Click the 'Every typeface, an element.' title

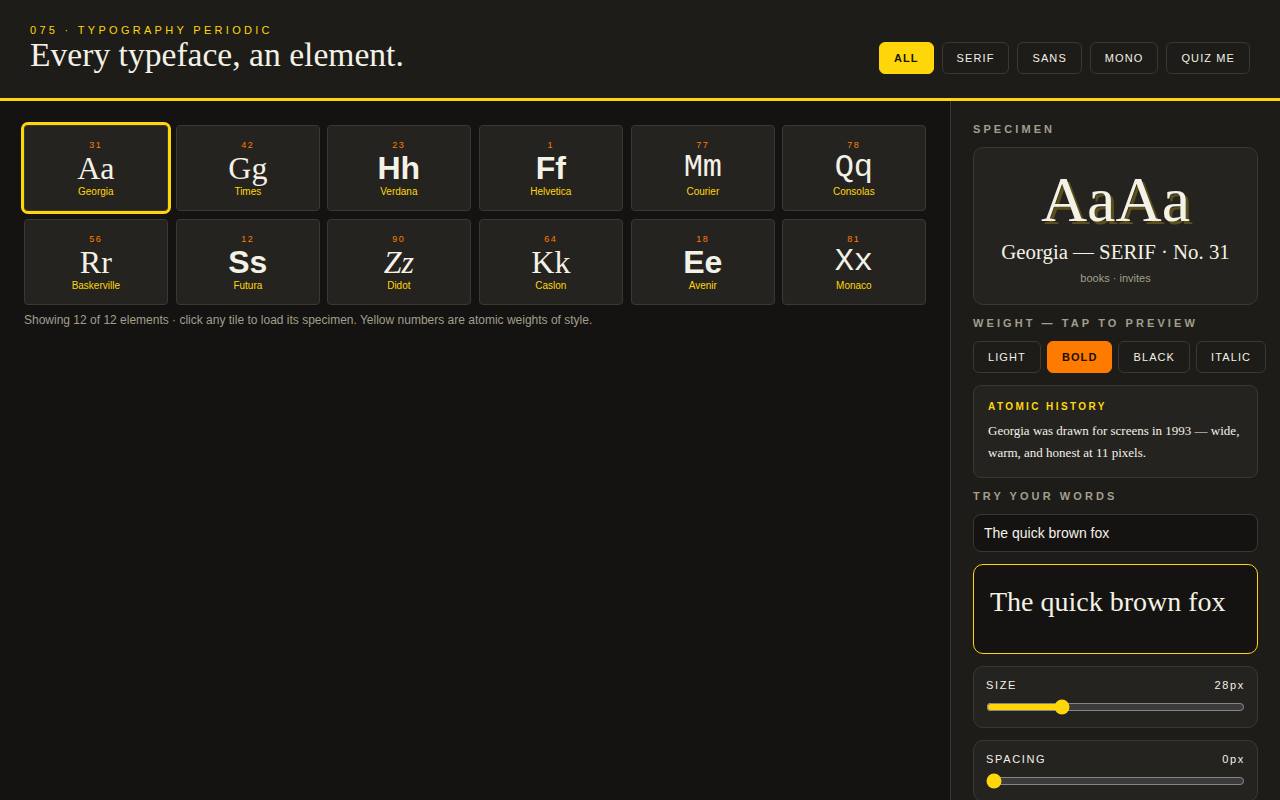(x=217, y=56)
